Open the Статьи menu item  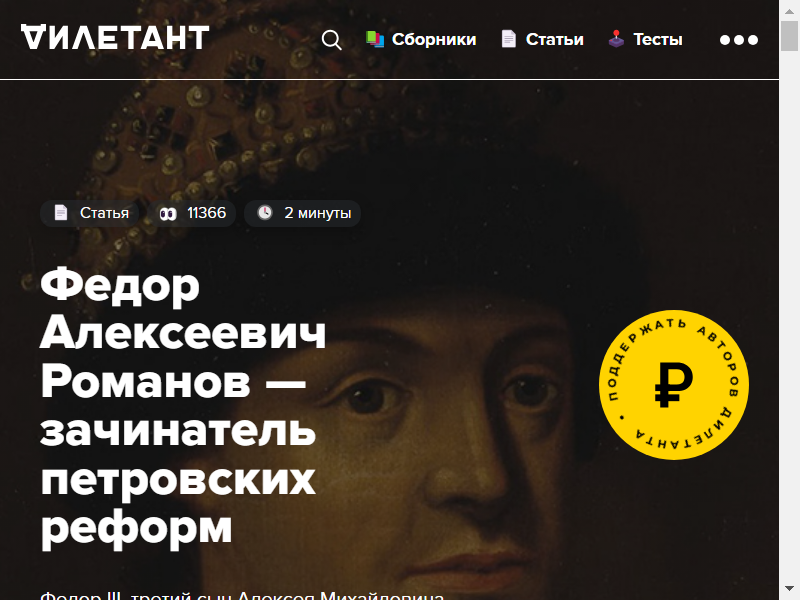click(555, 39)
